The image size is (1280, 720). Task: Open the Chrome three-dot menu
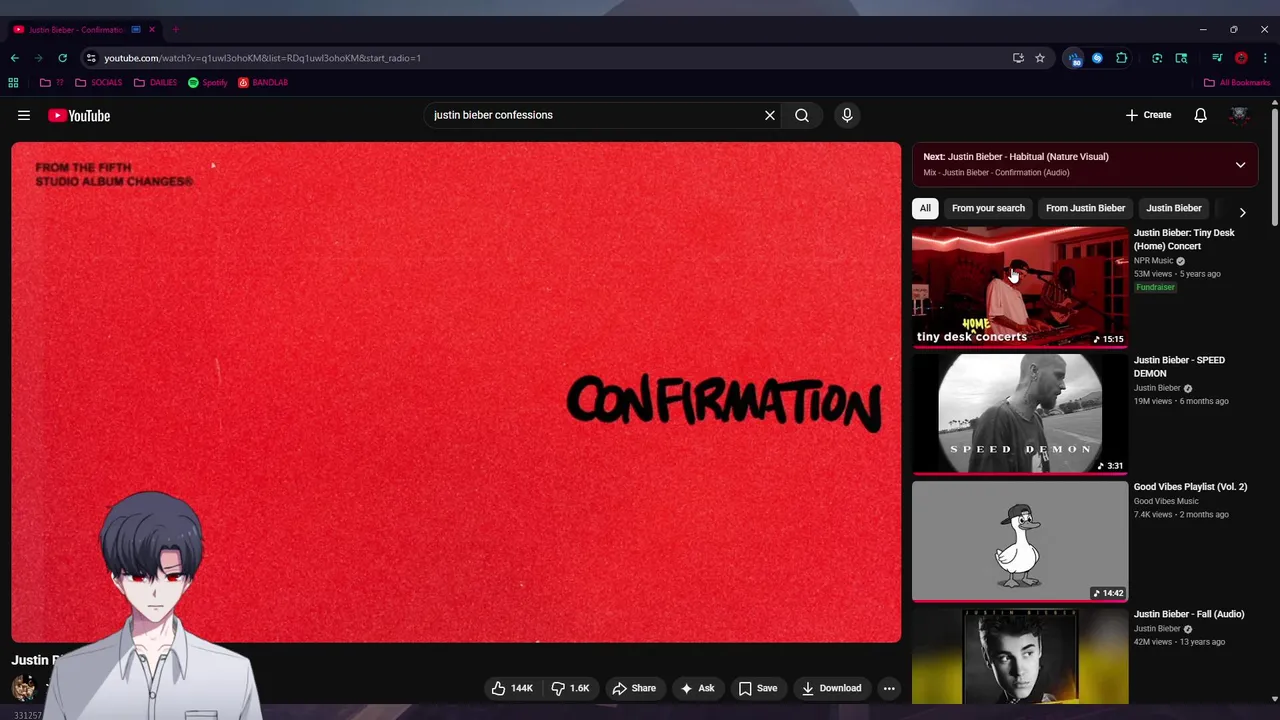coord(1265,58)
